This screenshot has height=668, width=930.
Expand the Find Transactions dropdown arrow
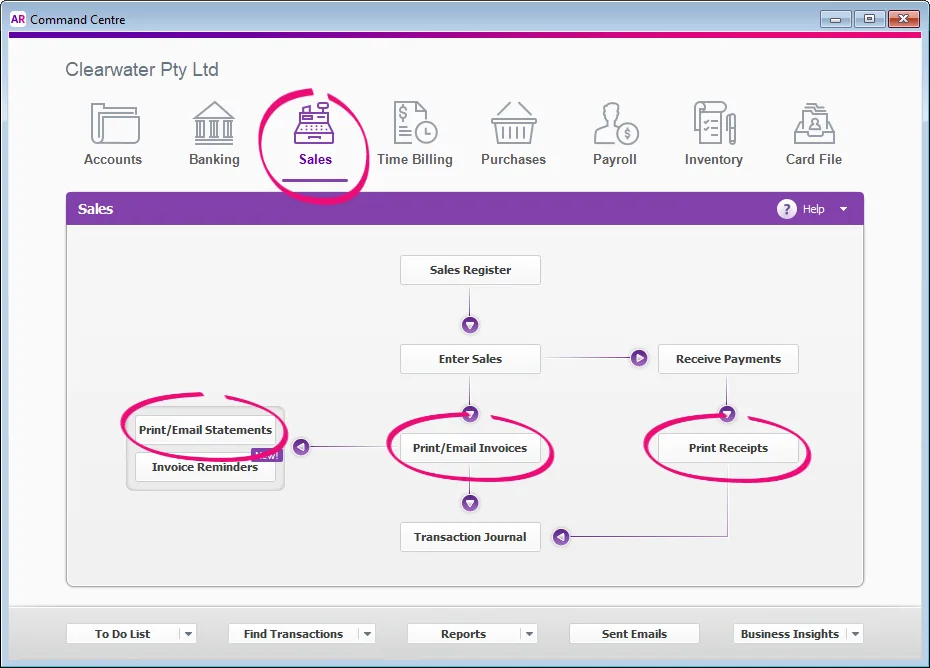click(367, 634)
